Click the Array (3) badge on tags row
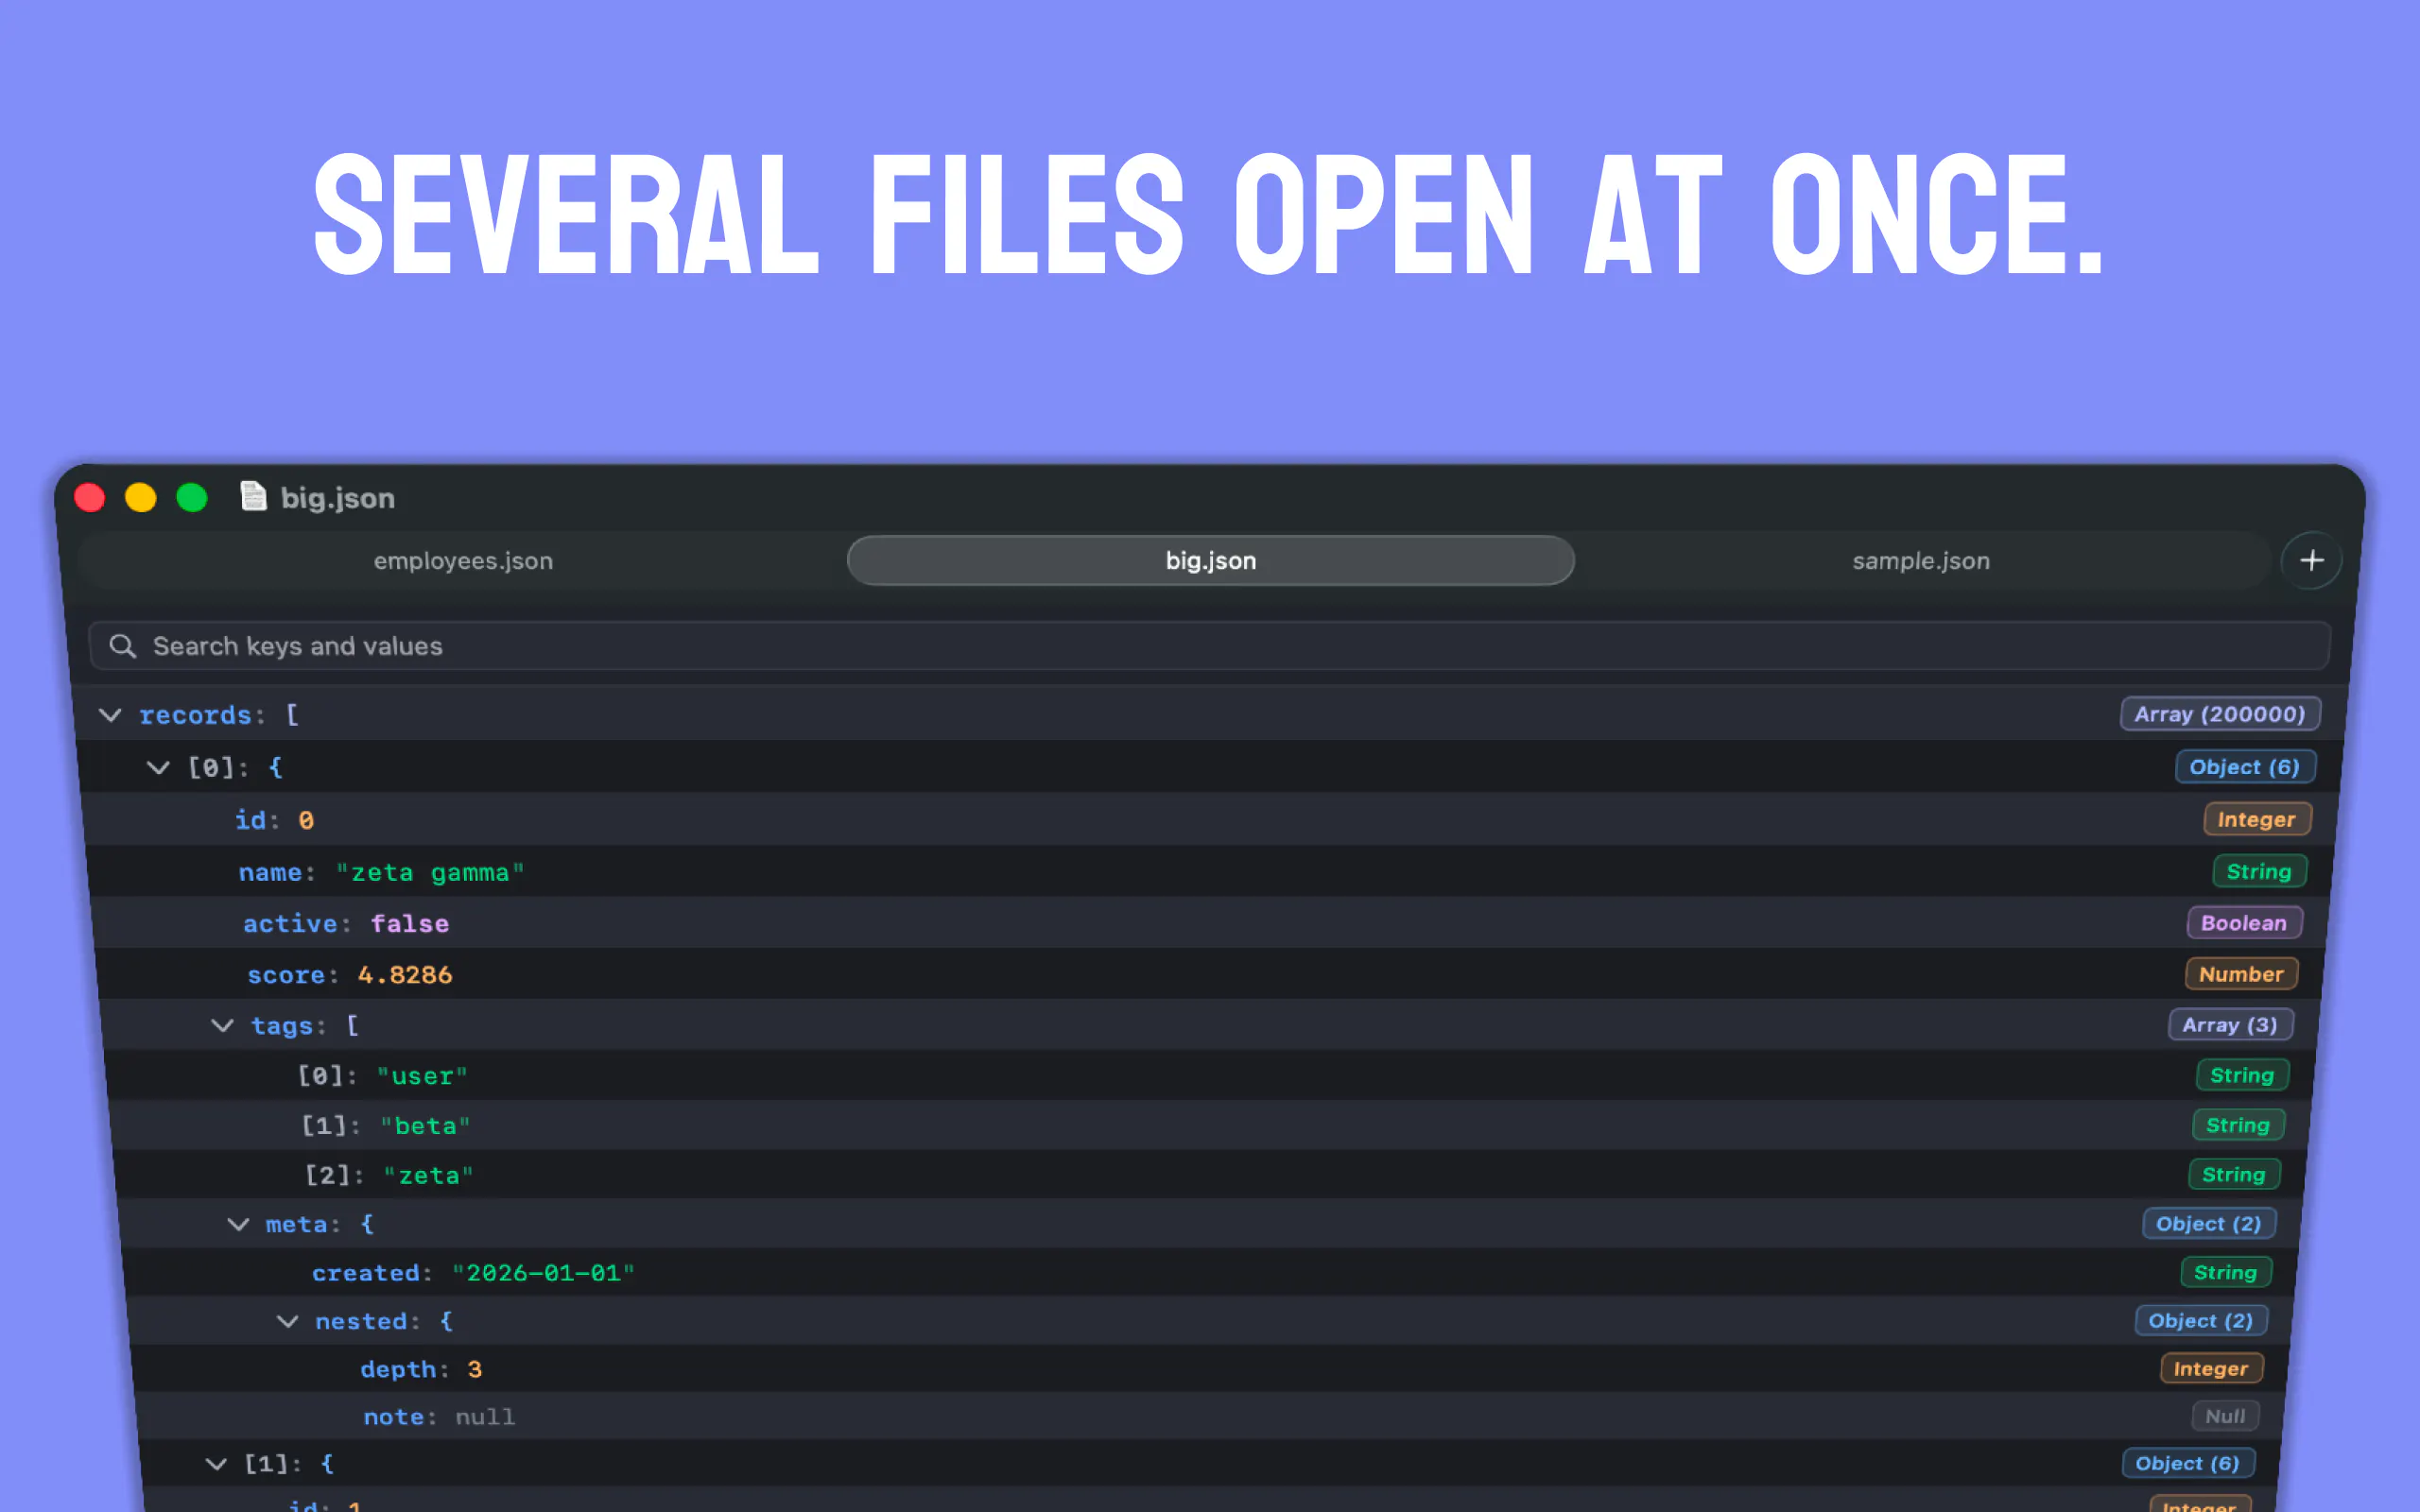Viewport: 2420px width, 1512px height. (x=2230, y=1025)
